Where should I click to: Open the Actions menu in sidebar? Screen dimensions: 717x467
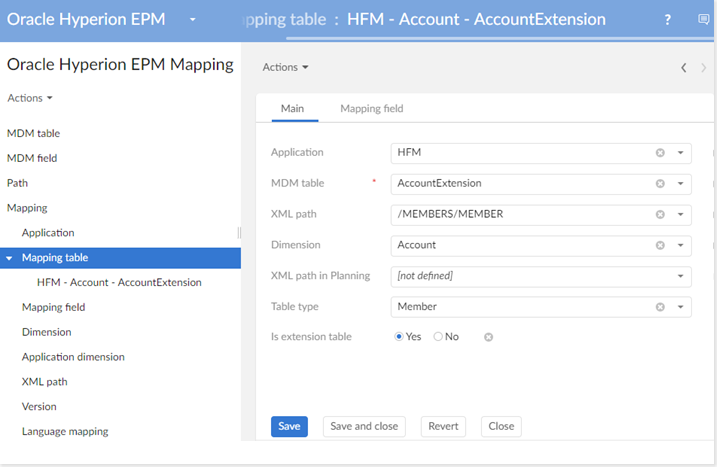click(30, 98)
